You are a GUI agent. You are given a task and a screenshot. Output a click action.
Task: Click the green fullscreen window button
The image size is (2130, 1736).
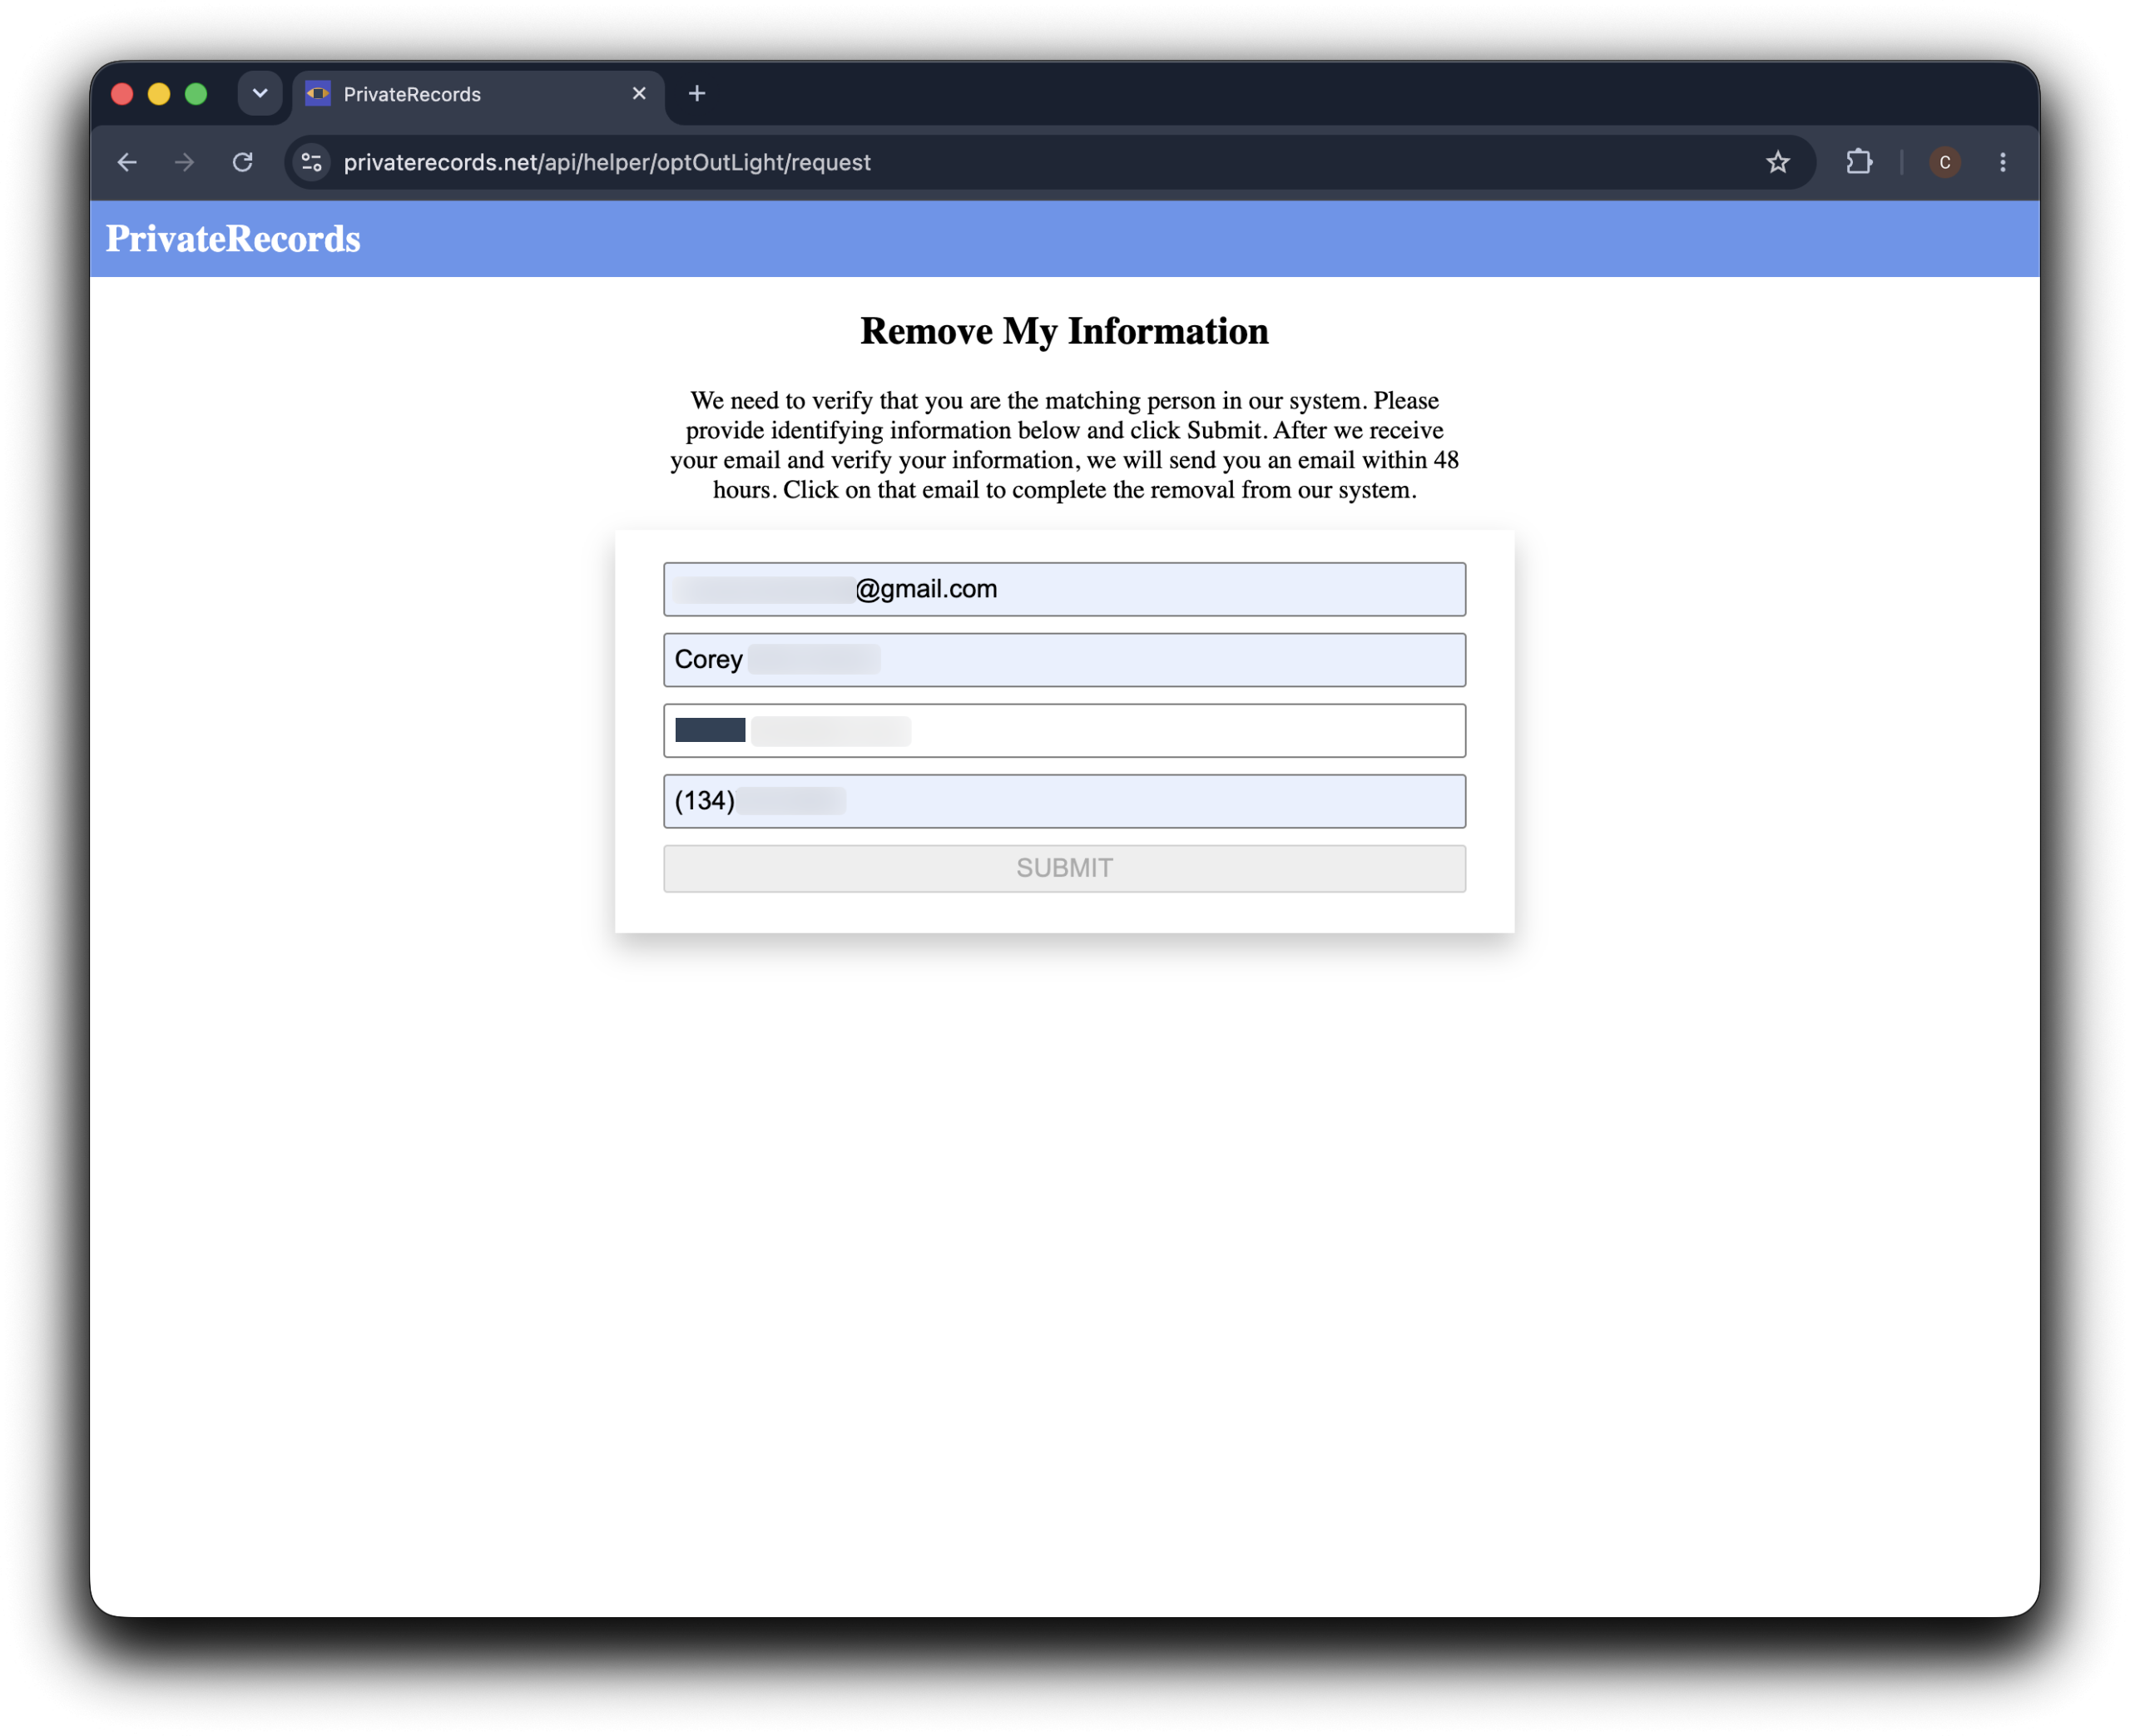[196, 94]
